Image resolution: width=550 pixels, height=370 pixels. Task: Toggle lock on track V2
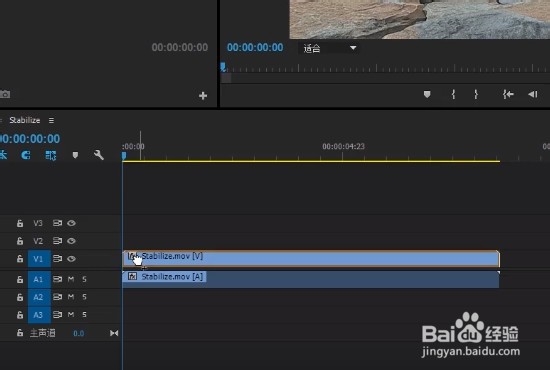20,241
